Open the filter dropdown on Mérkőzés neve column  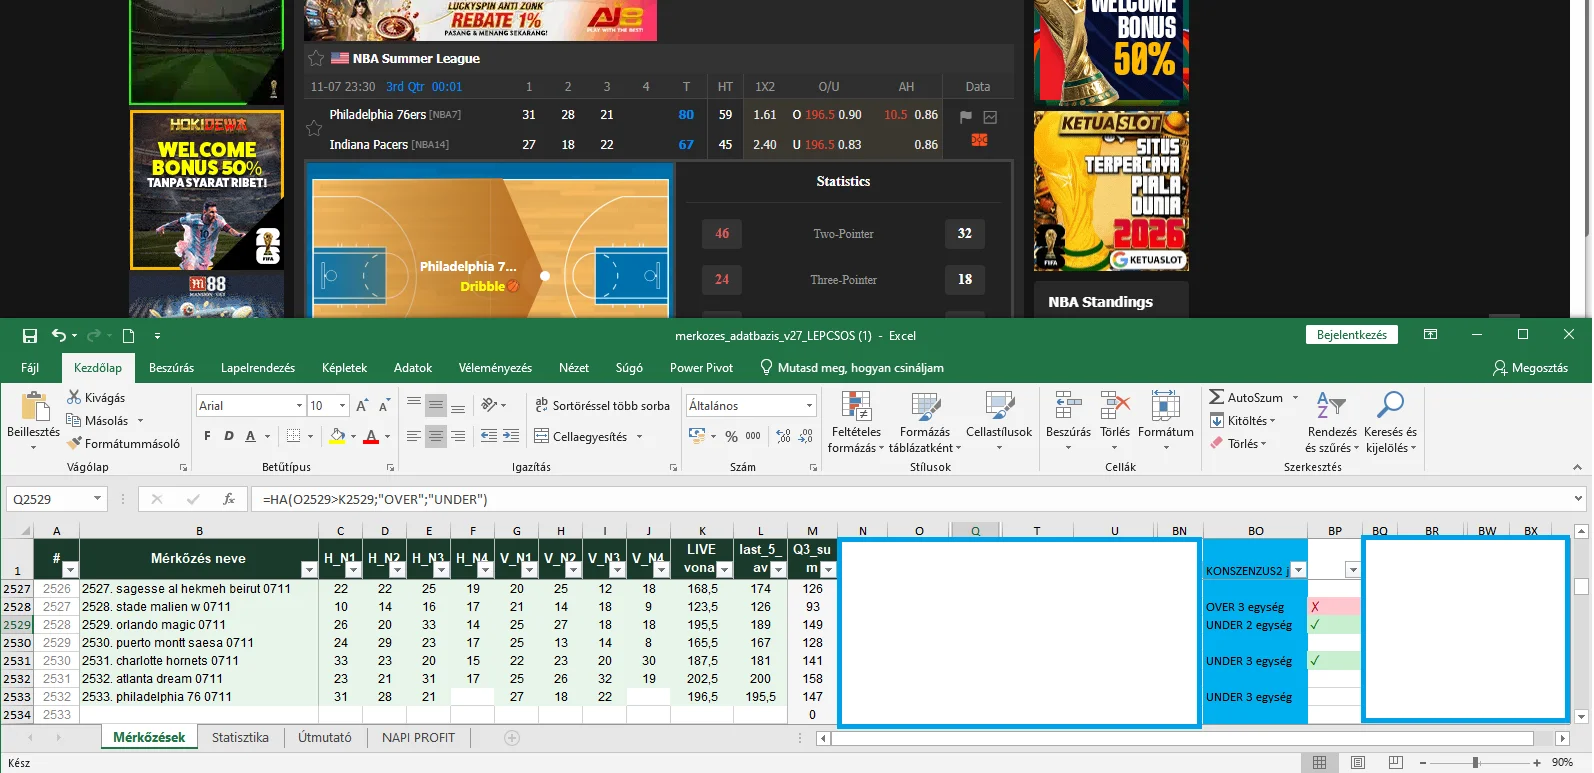tap(309, 569)
